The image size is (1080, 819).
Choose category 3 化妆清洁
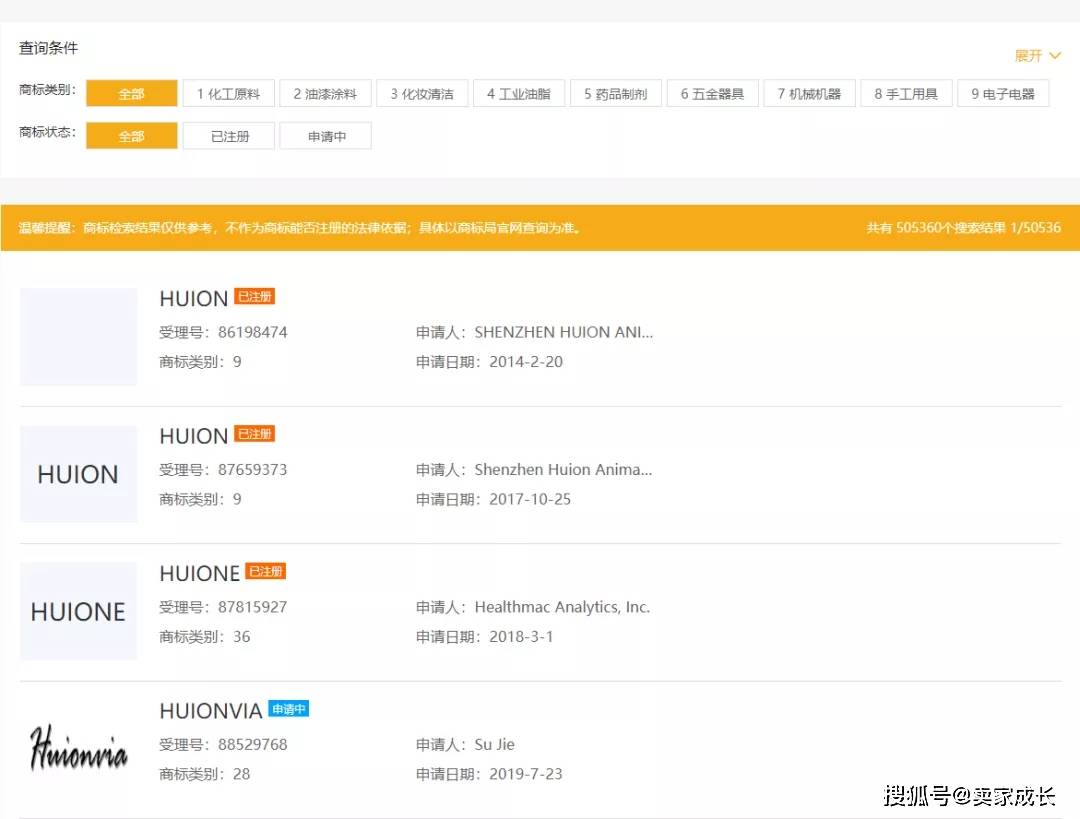point(422,94)
